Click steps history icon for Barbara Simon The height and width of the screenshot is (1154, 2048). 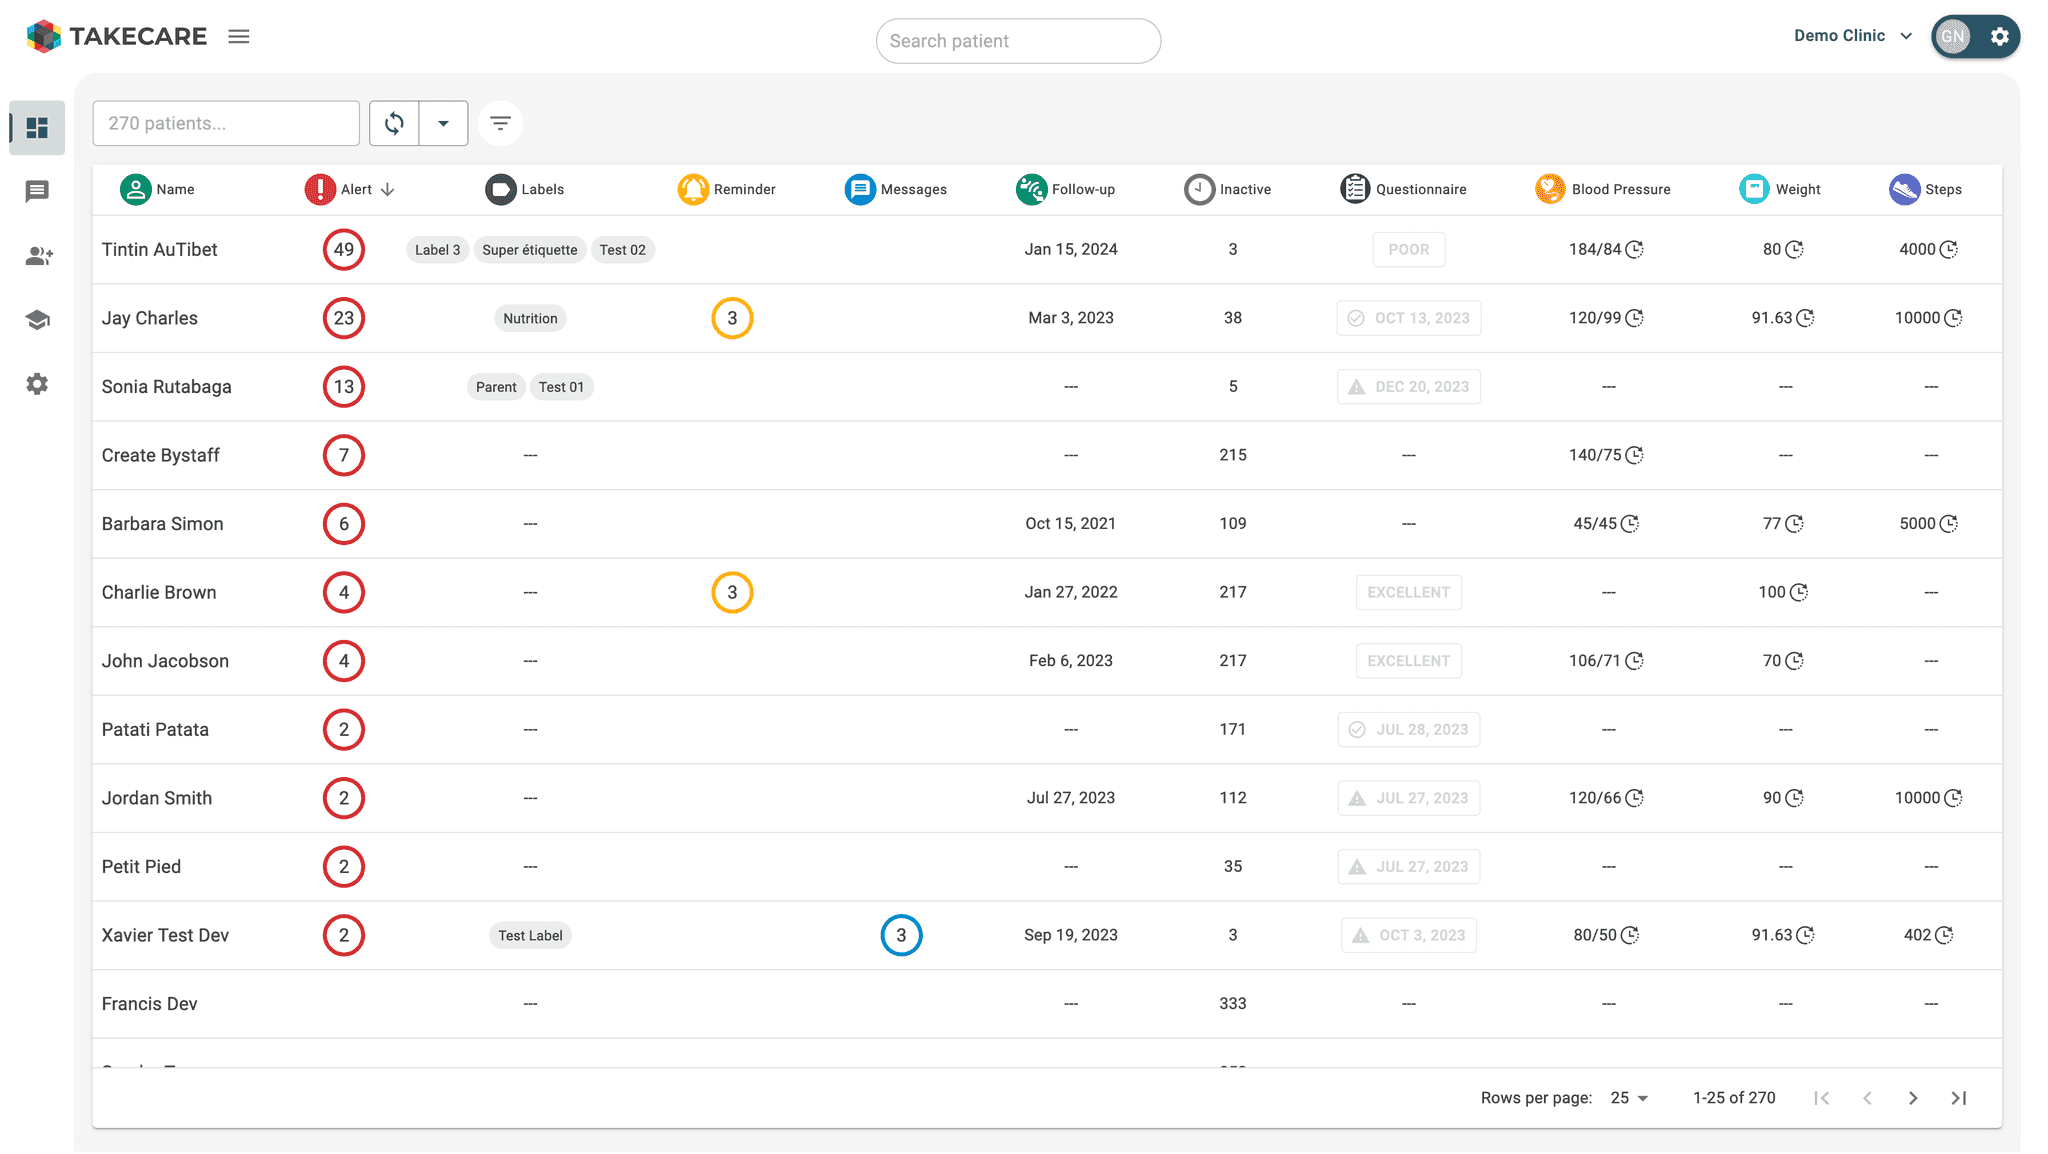point(1948,524)
